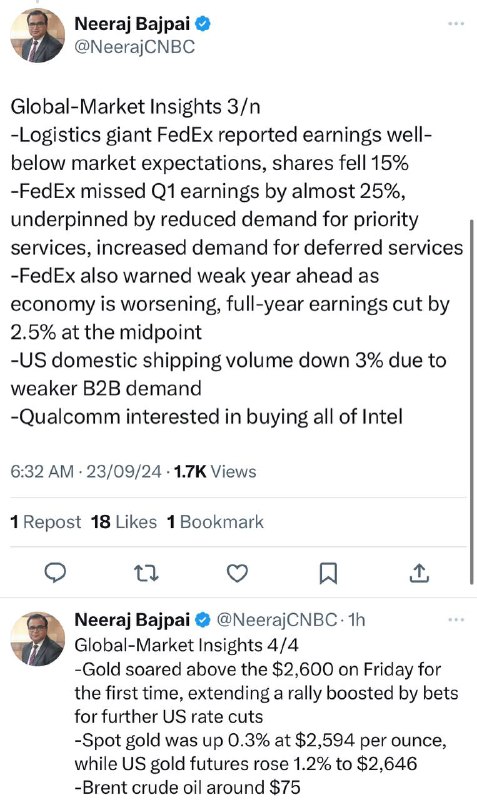Open the three-dot menu on the 4/4 tweet
Screen dimensions: 477x800
pos(456,620)
